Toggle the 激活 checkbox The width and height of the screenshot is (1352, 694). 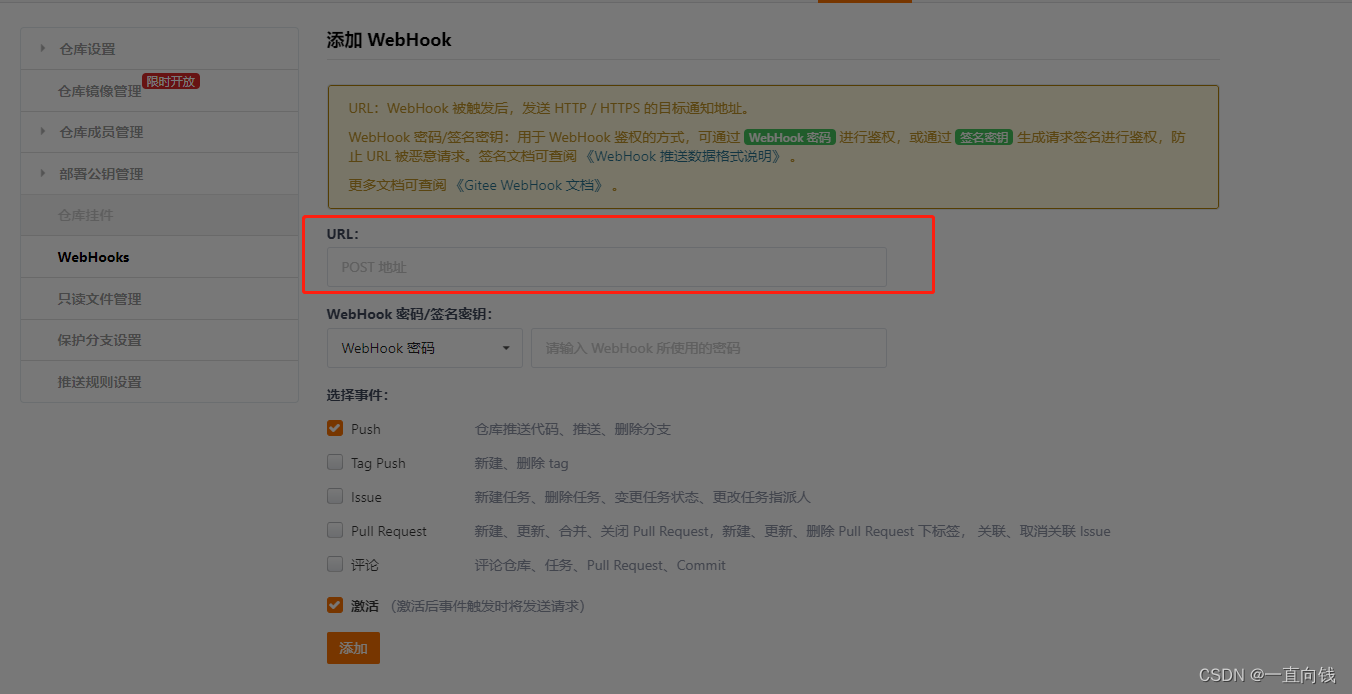[335, 605]
